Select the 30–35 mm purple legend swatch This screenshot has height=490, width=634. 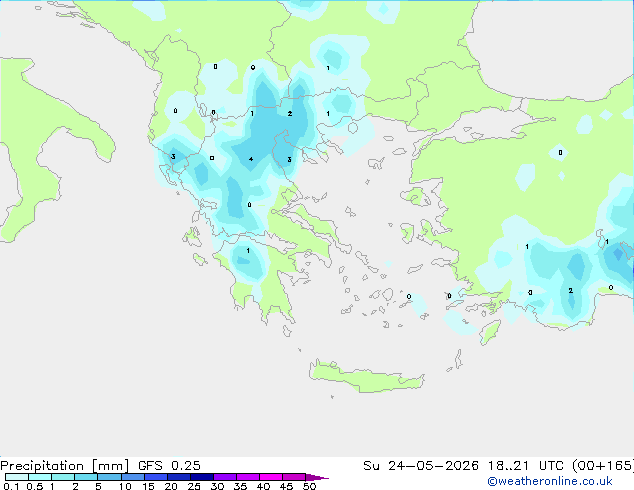(225, 477)
